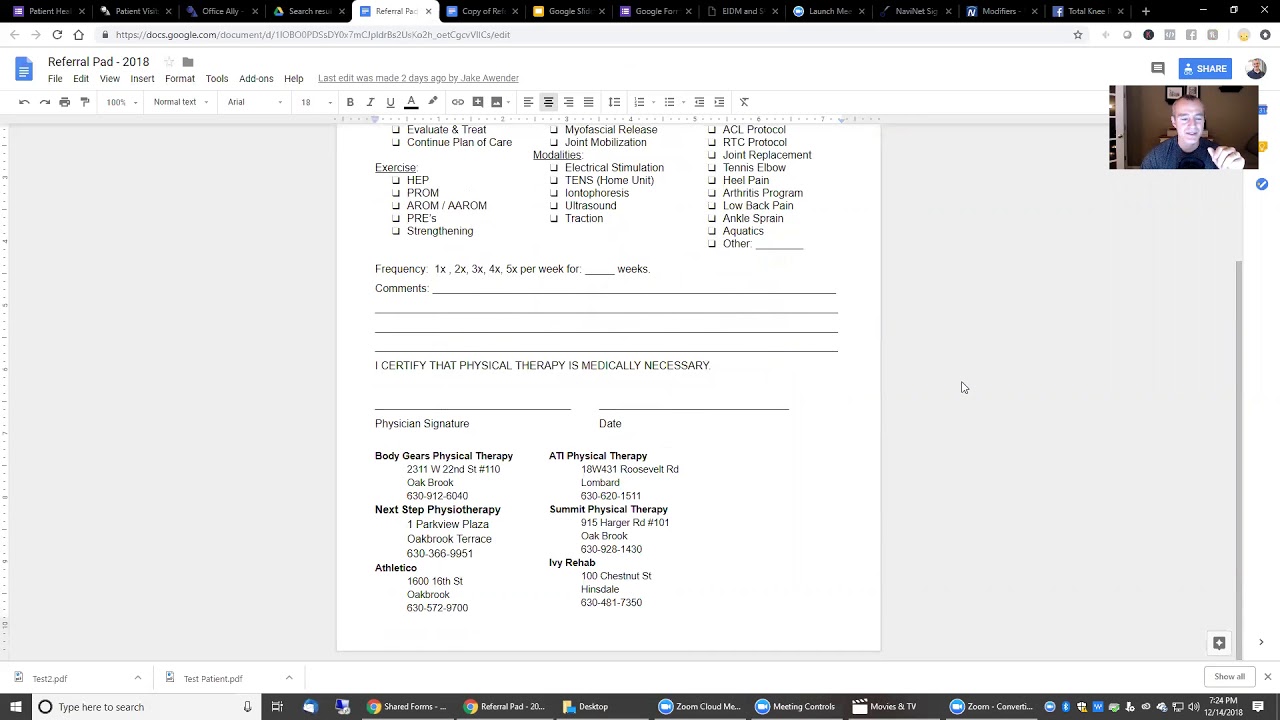Redo the last action
Screen dimensions: 1280x720
[x=44, y=101]
